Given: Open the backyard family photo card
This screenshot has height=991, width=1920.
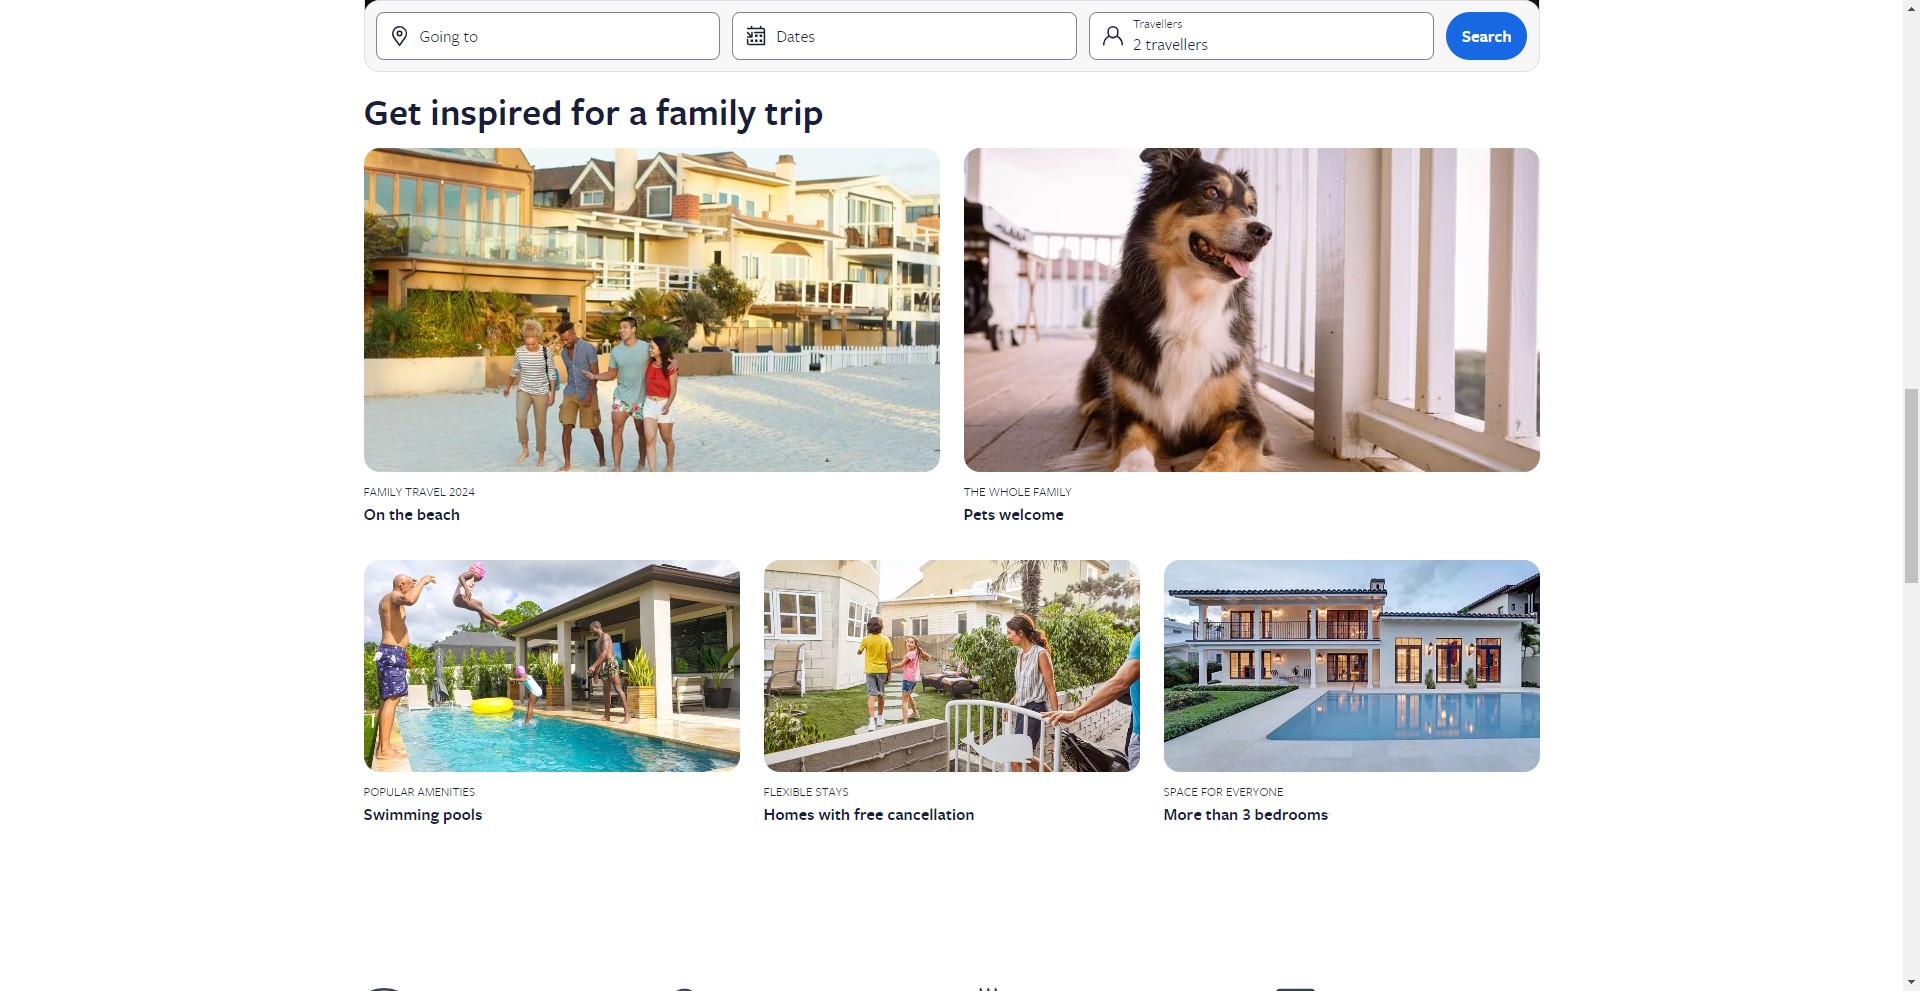Looking at the screenshot, I should click(x=952, y=666).
